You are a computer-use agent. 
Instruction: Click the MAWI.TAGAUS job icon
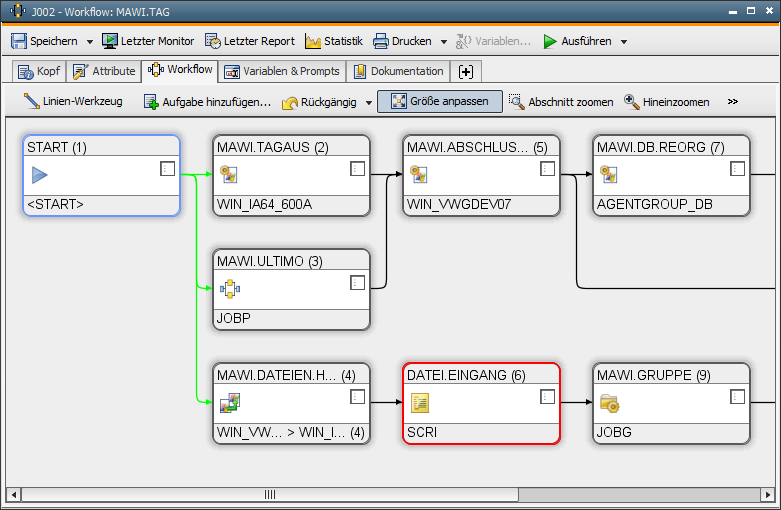229,174
